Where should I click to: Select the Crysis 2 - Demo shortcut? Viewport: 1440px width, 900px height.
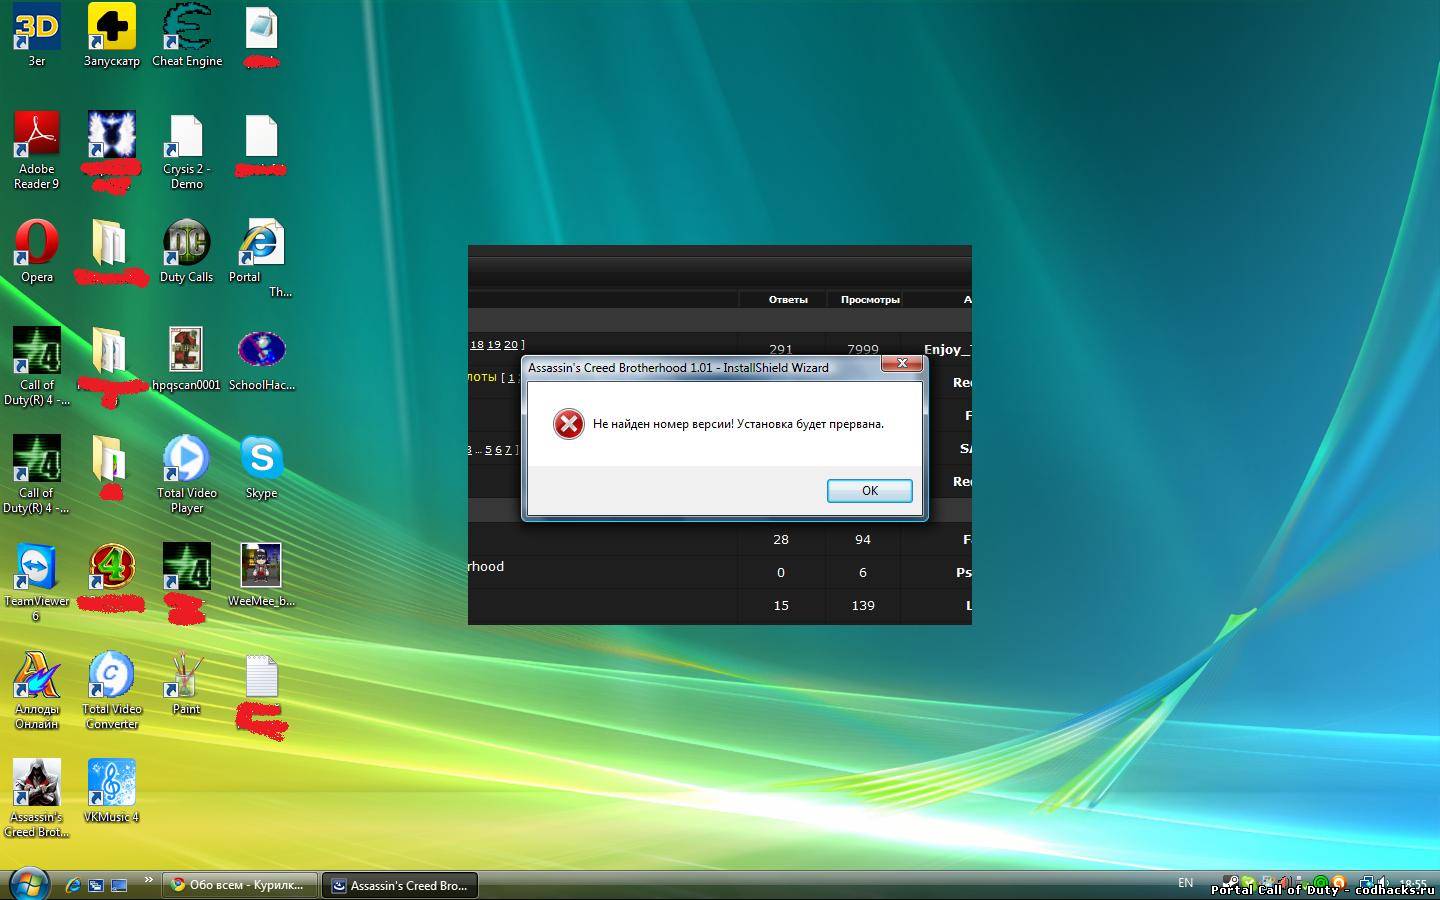tap(187, 150)
